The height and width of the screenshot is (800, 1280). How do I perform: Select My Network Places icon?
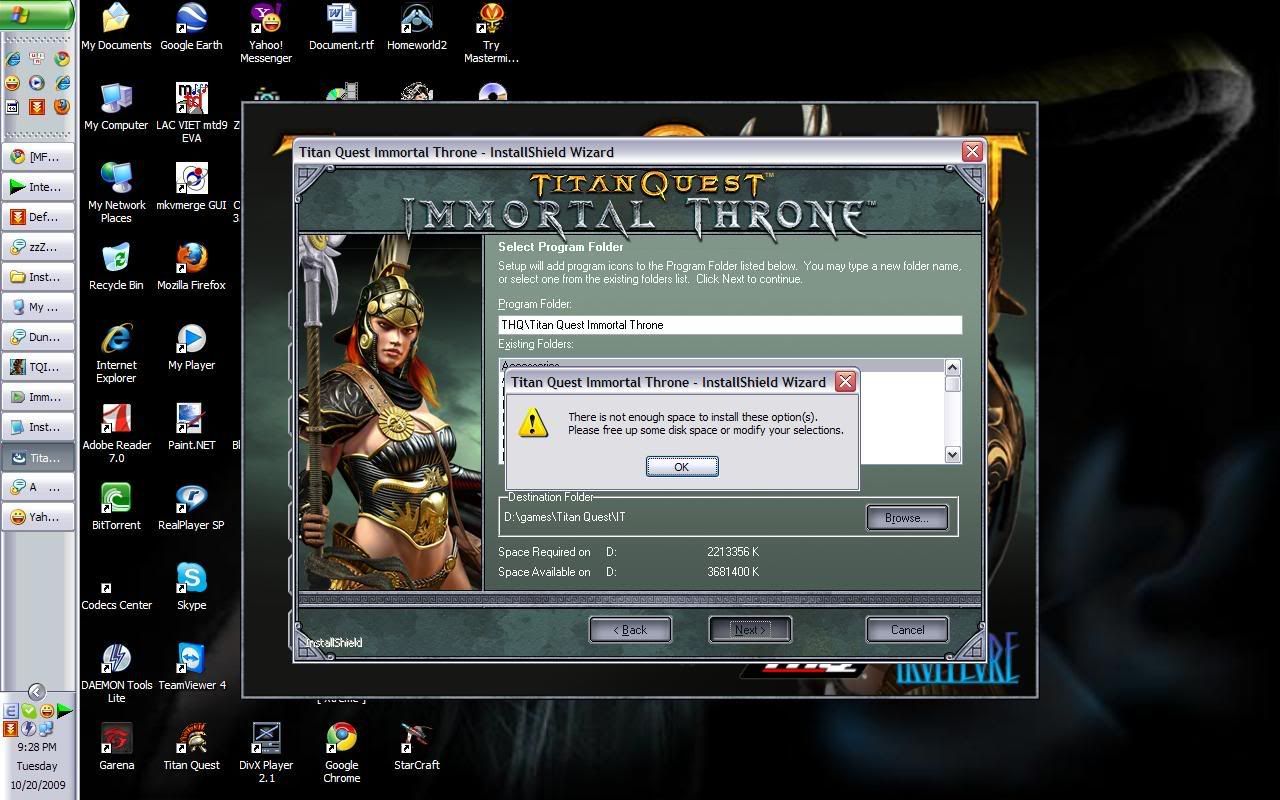point(116,193)
